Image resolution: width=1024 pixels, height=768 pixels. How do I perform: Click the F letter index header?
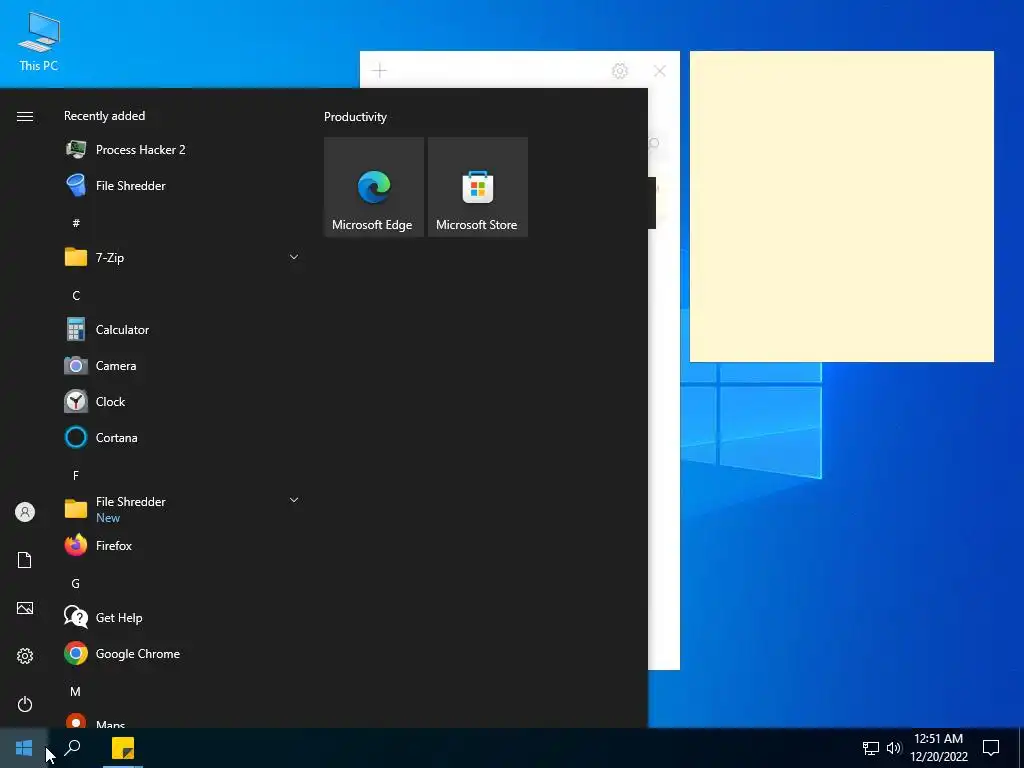[x=76, y=475]
